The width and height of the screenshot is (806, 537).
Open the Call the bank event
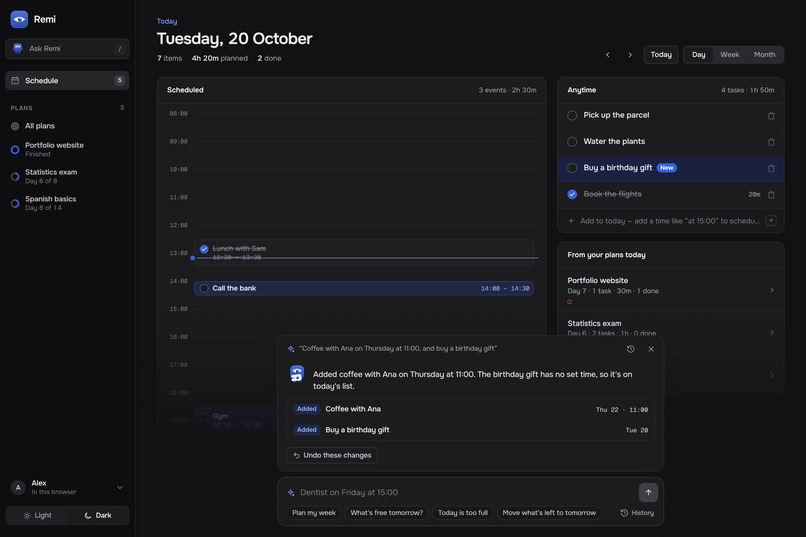363,288
